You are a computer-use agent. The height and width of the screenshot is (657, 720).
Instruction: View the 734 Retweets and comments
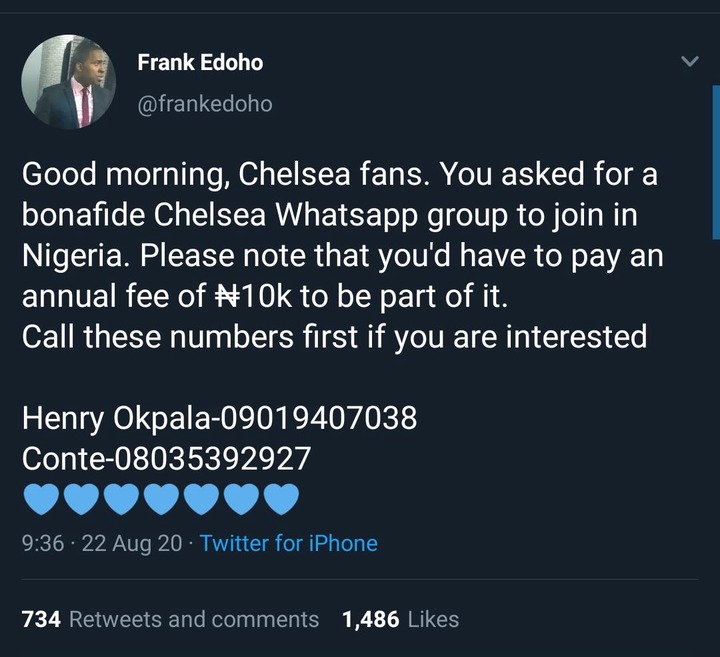[170, 619]
